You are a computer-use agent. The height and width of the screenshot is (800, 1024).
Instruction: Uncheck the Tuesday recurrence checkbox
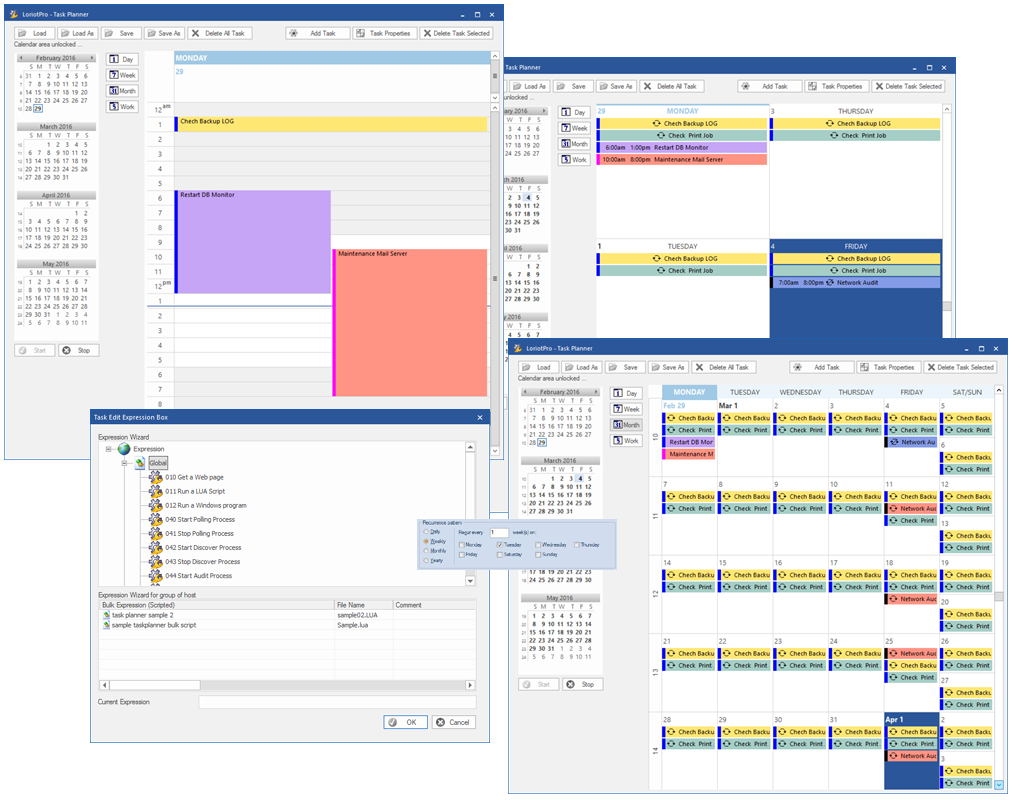(500, 545)
